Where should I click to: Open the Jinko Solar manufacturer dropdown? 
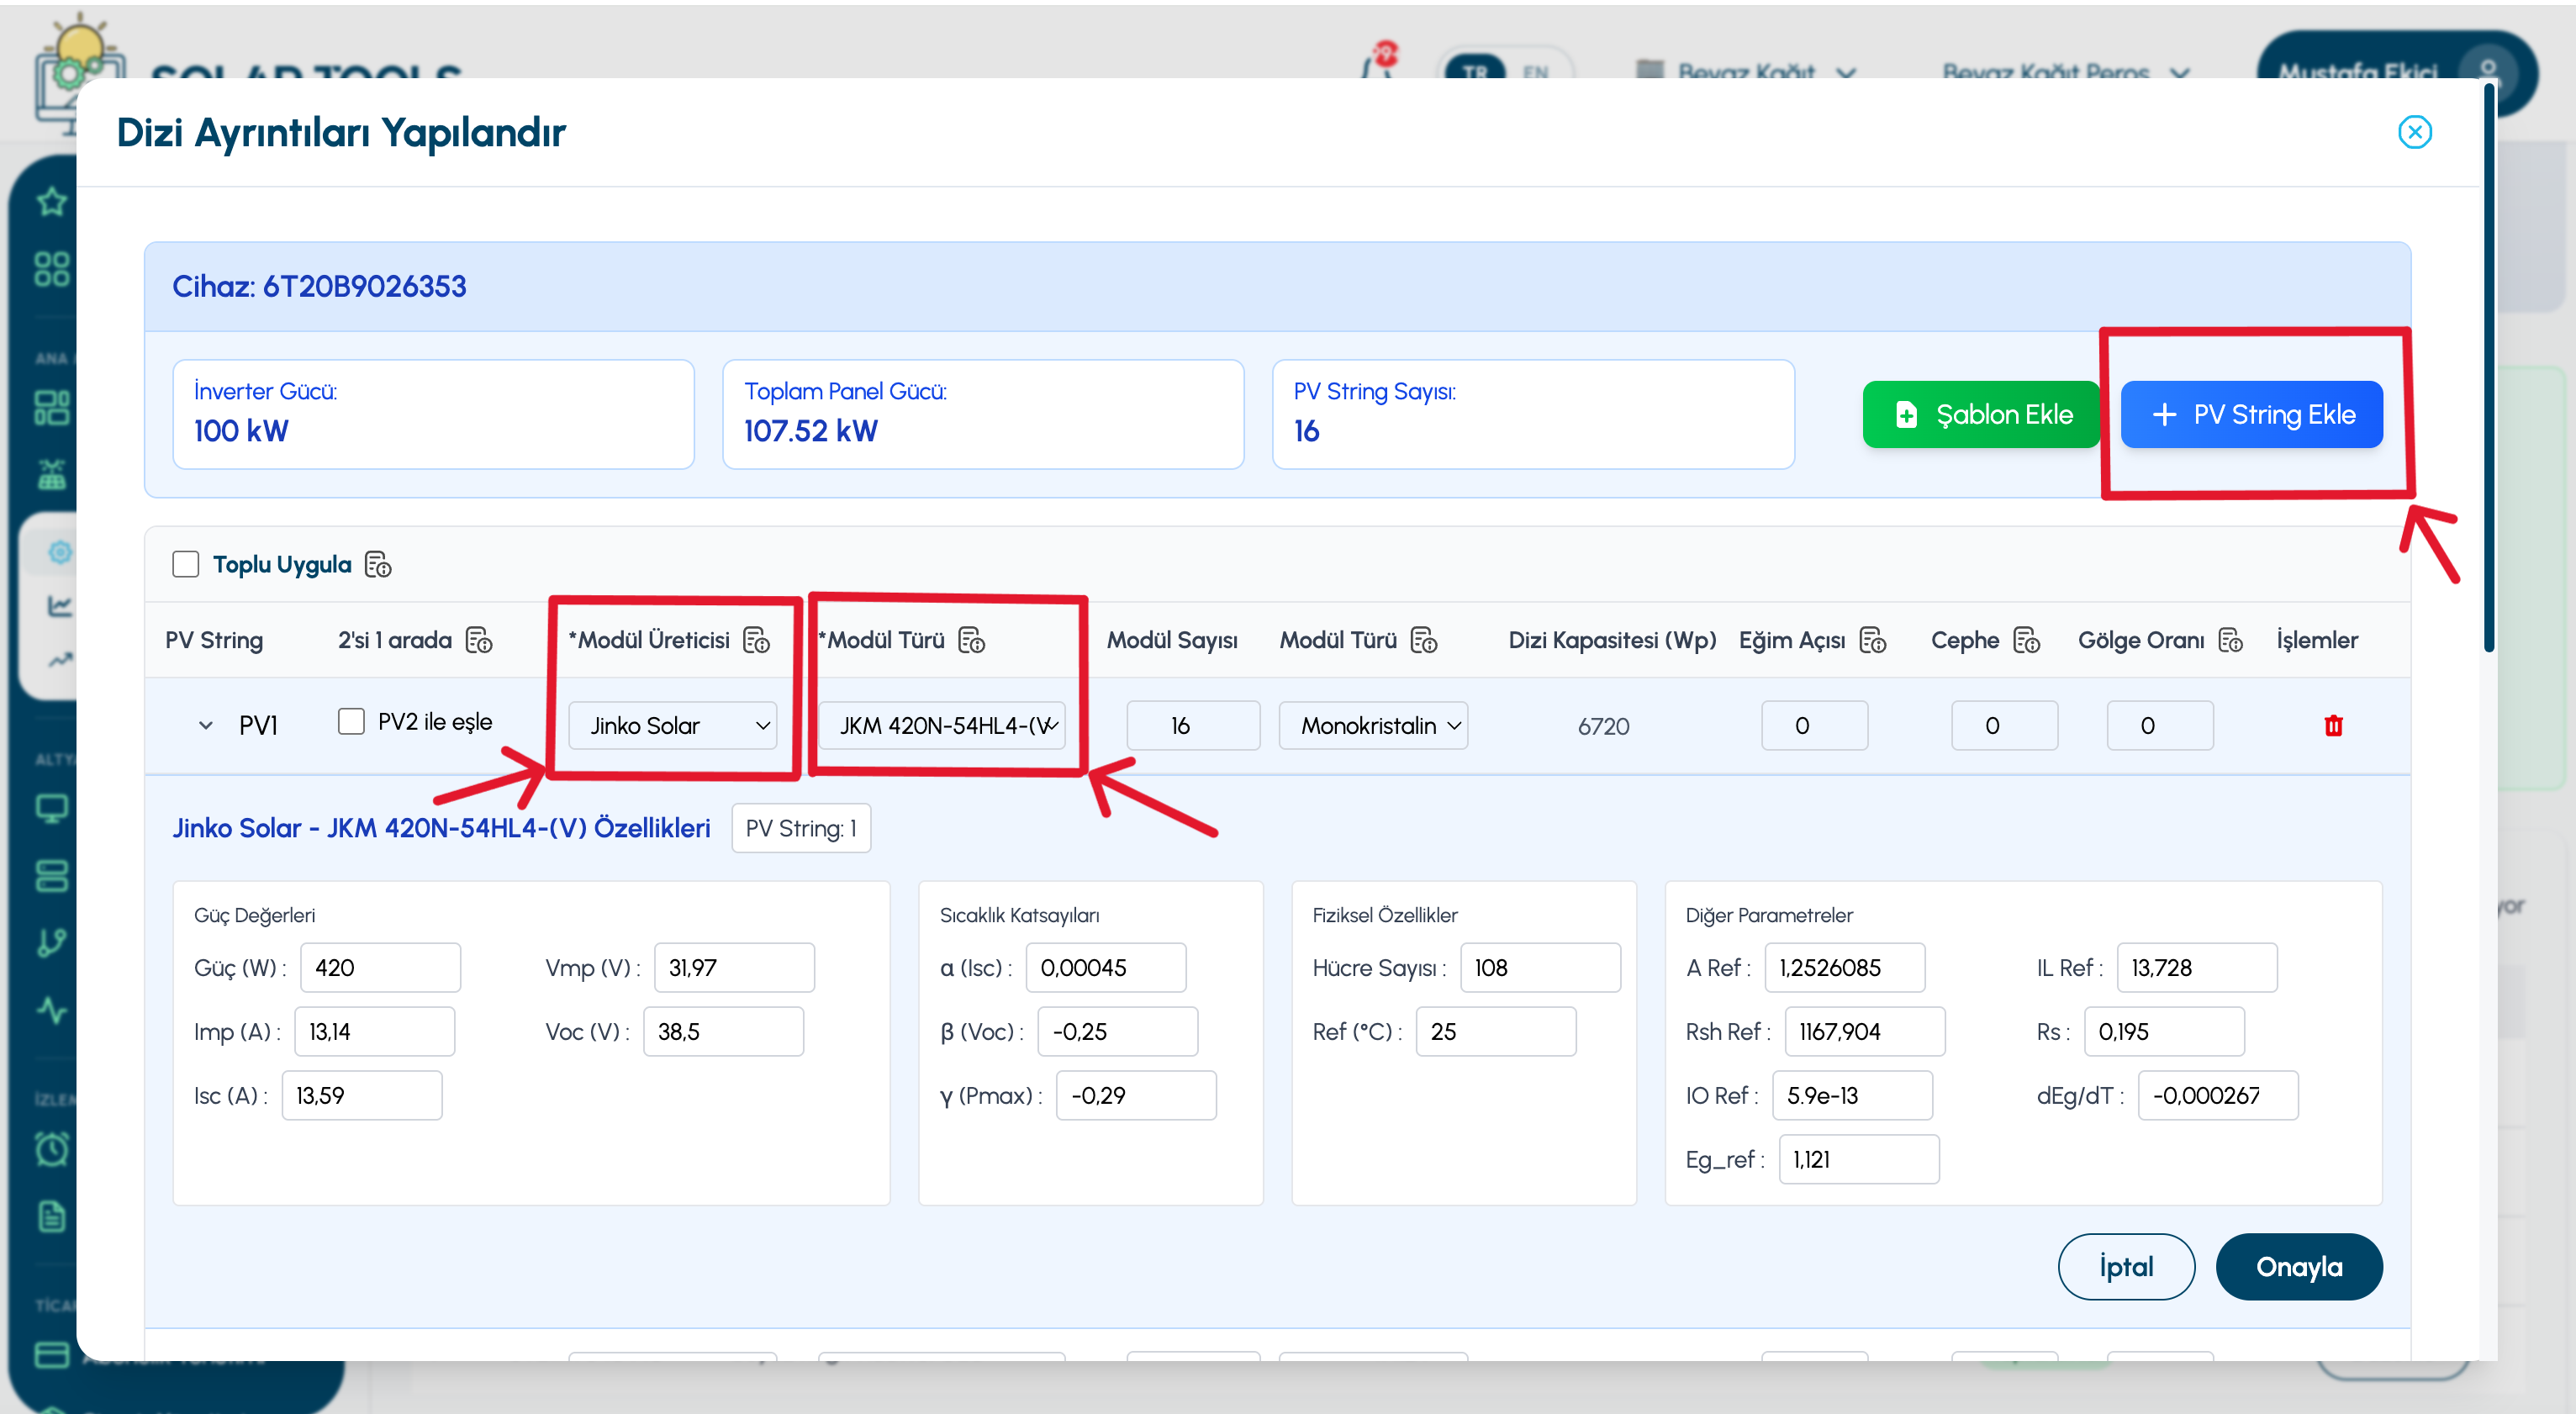tap(673, 725)
